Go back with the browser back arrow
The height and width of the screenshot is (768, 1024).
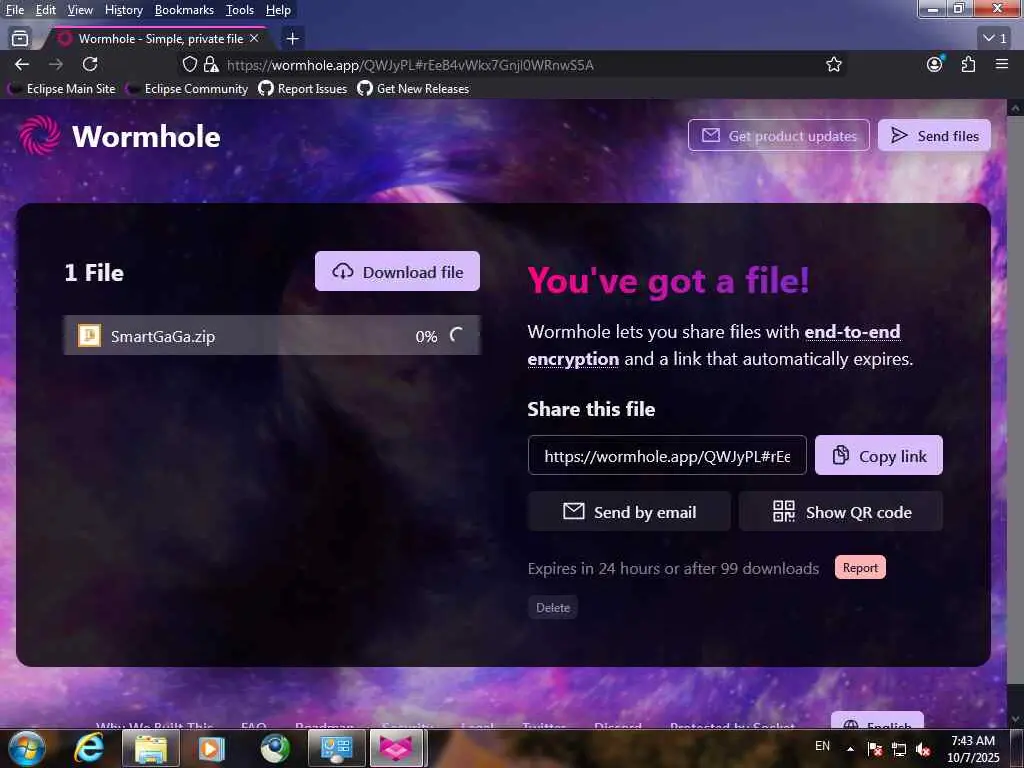coord(22,64)
